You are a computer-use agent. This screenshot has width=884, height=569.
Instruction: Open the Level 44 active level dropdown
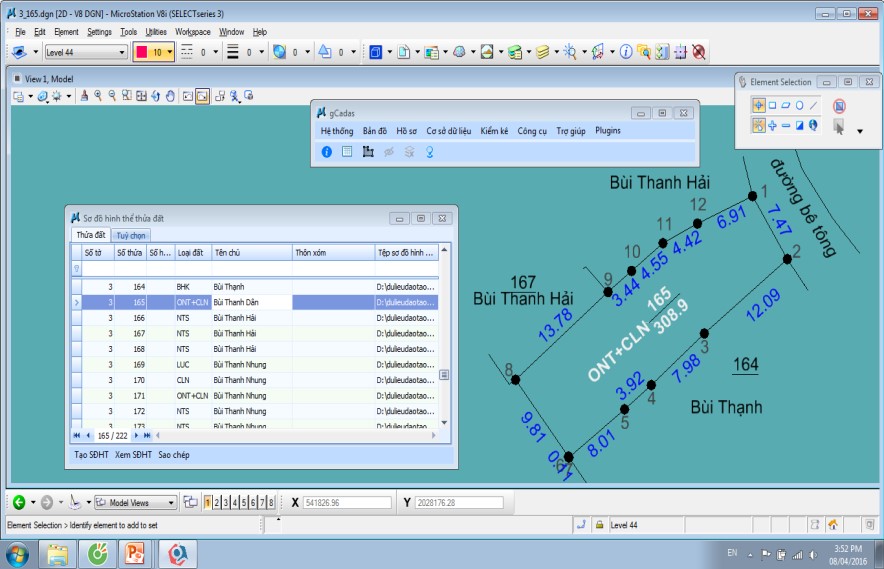(123, 52)
